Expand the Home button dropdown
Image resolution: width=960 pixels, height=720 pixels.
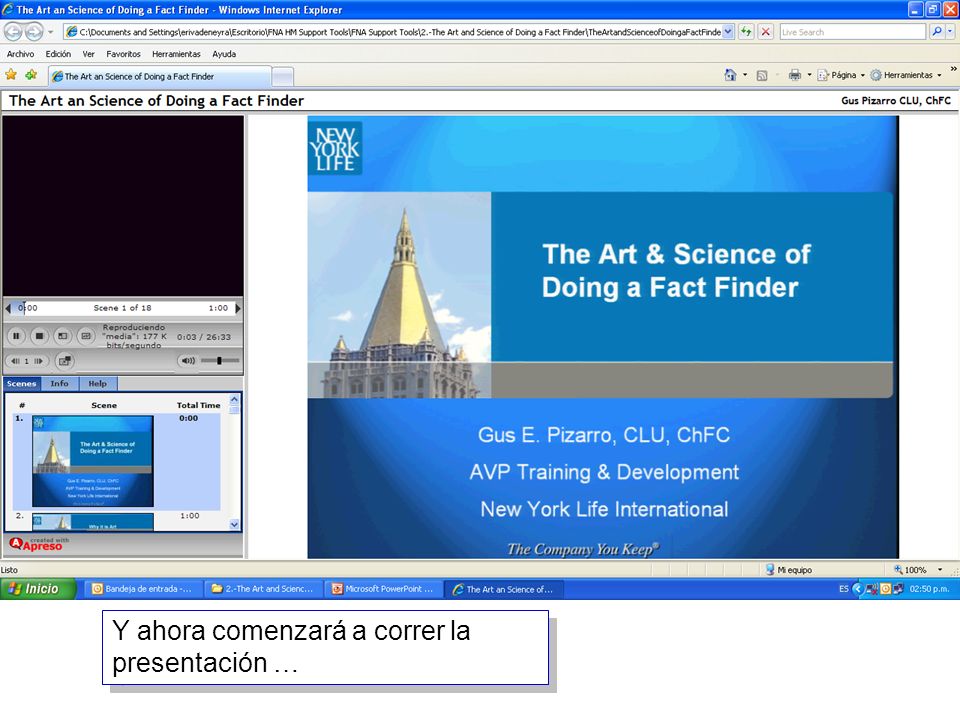(x=745, y=75)
